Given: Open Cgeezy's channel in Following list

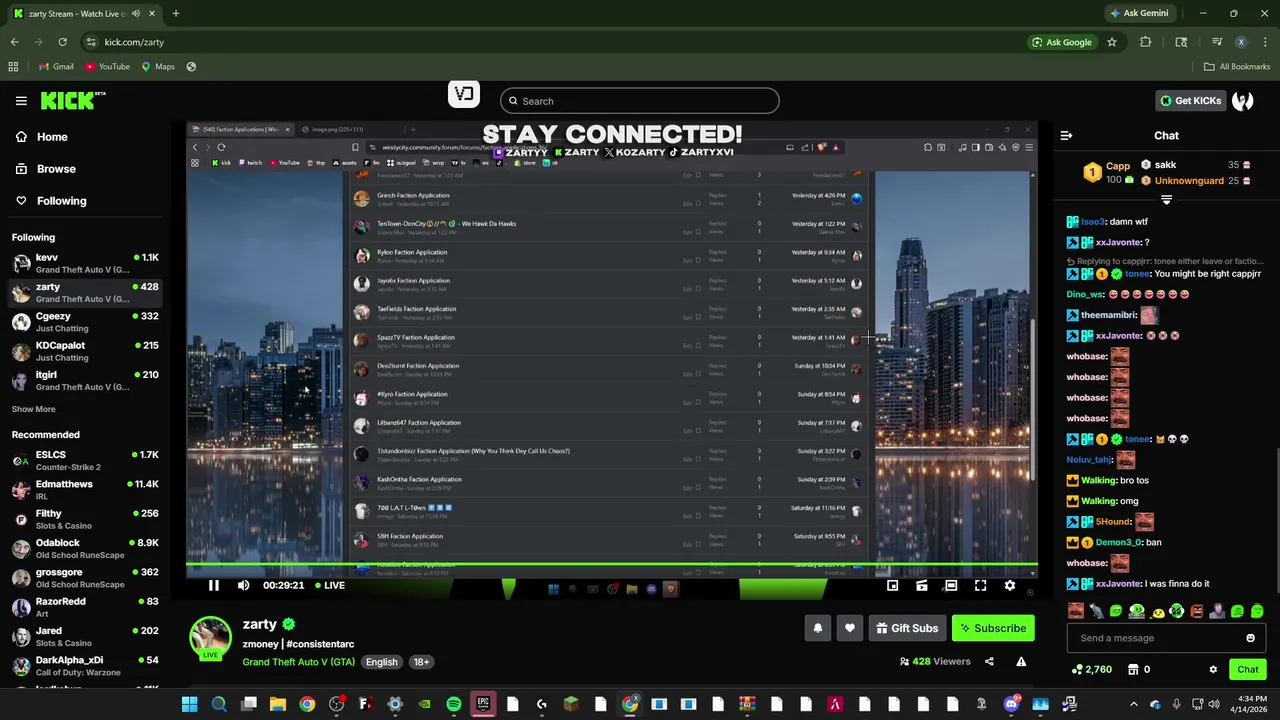Looking at the screenshot, I should (85, 322).
